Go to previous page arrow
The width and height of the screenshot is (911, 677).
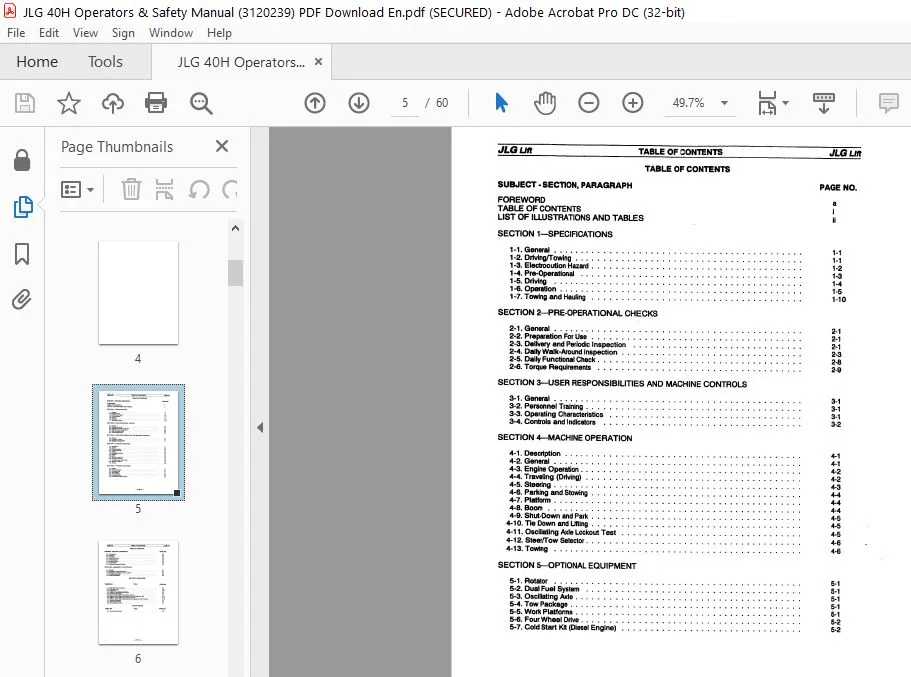(x=315, y=103)
